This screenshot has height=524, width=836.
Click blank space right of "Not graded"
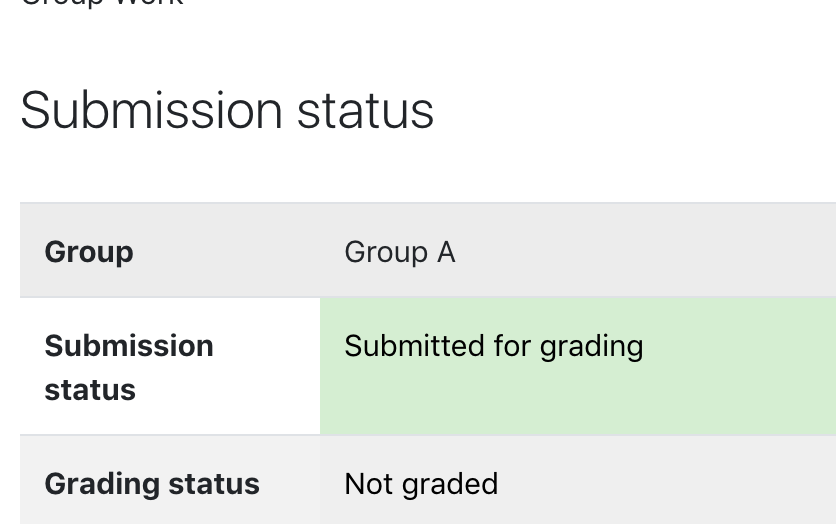(x=666, y=484)
